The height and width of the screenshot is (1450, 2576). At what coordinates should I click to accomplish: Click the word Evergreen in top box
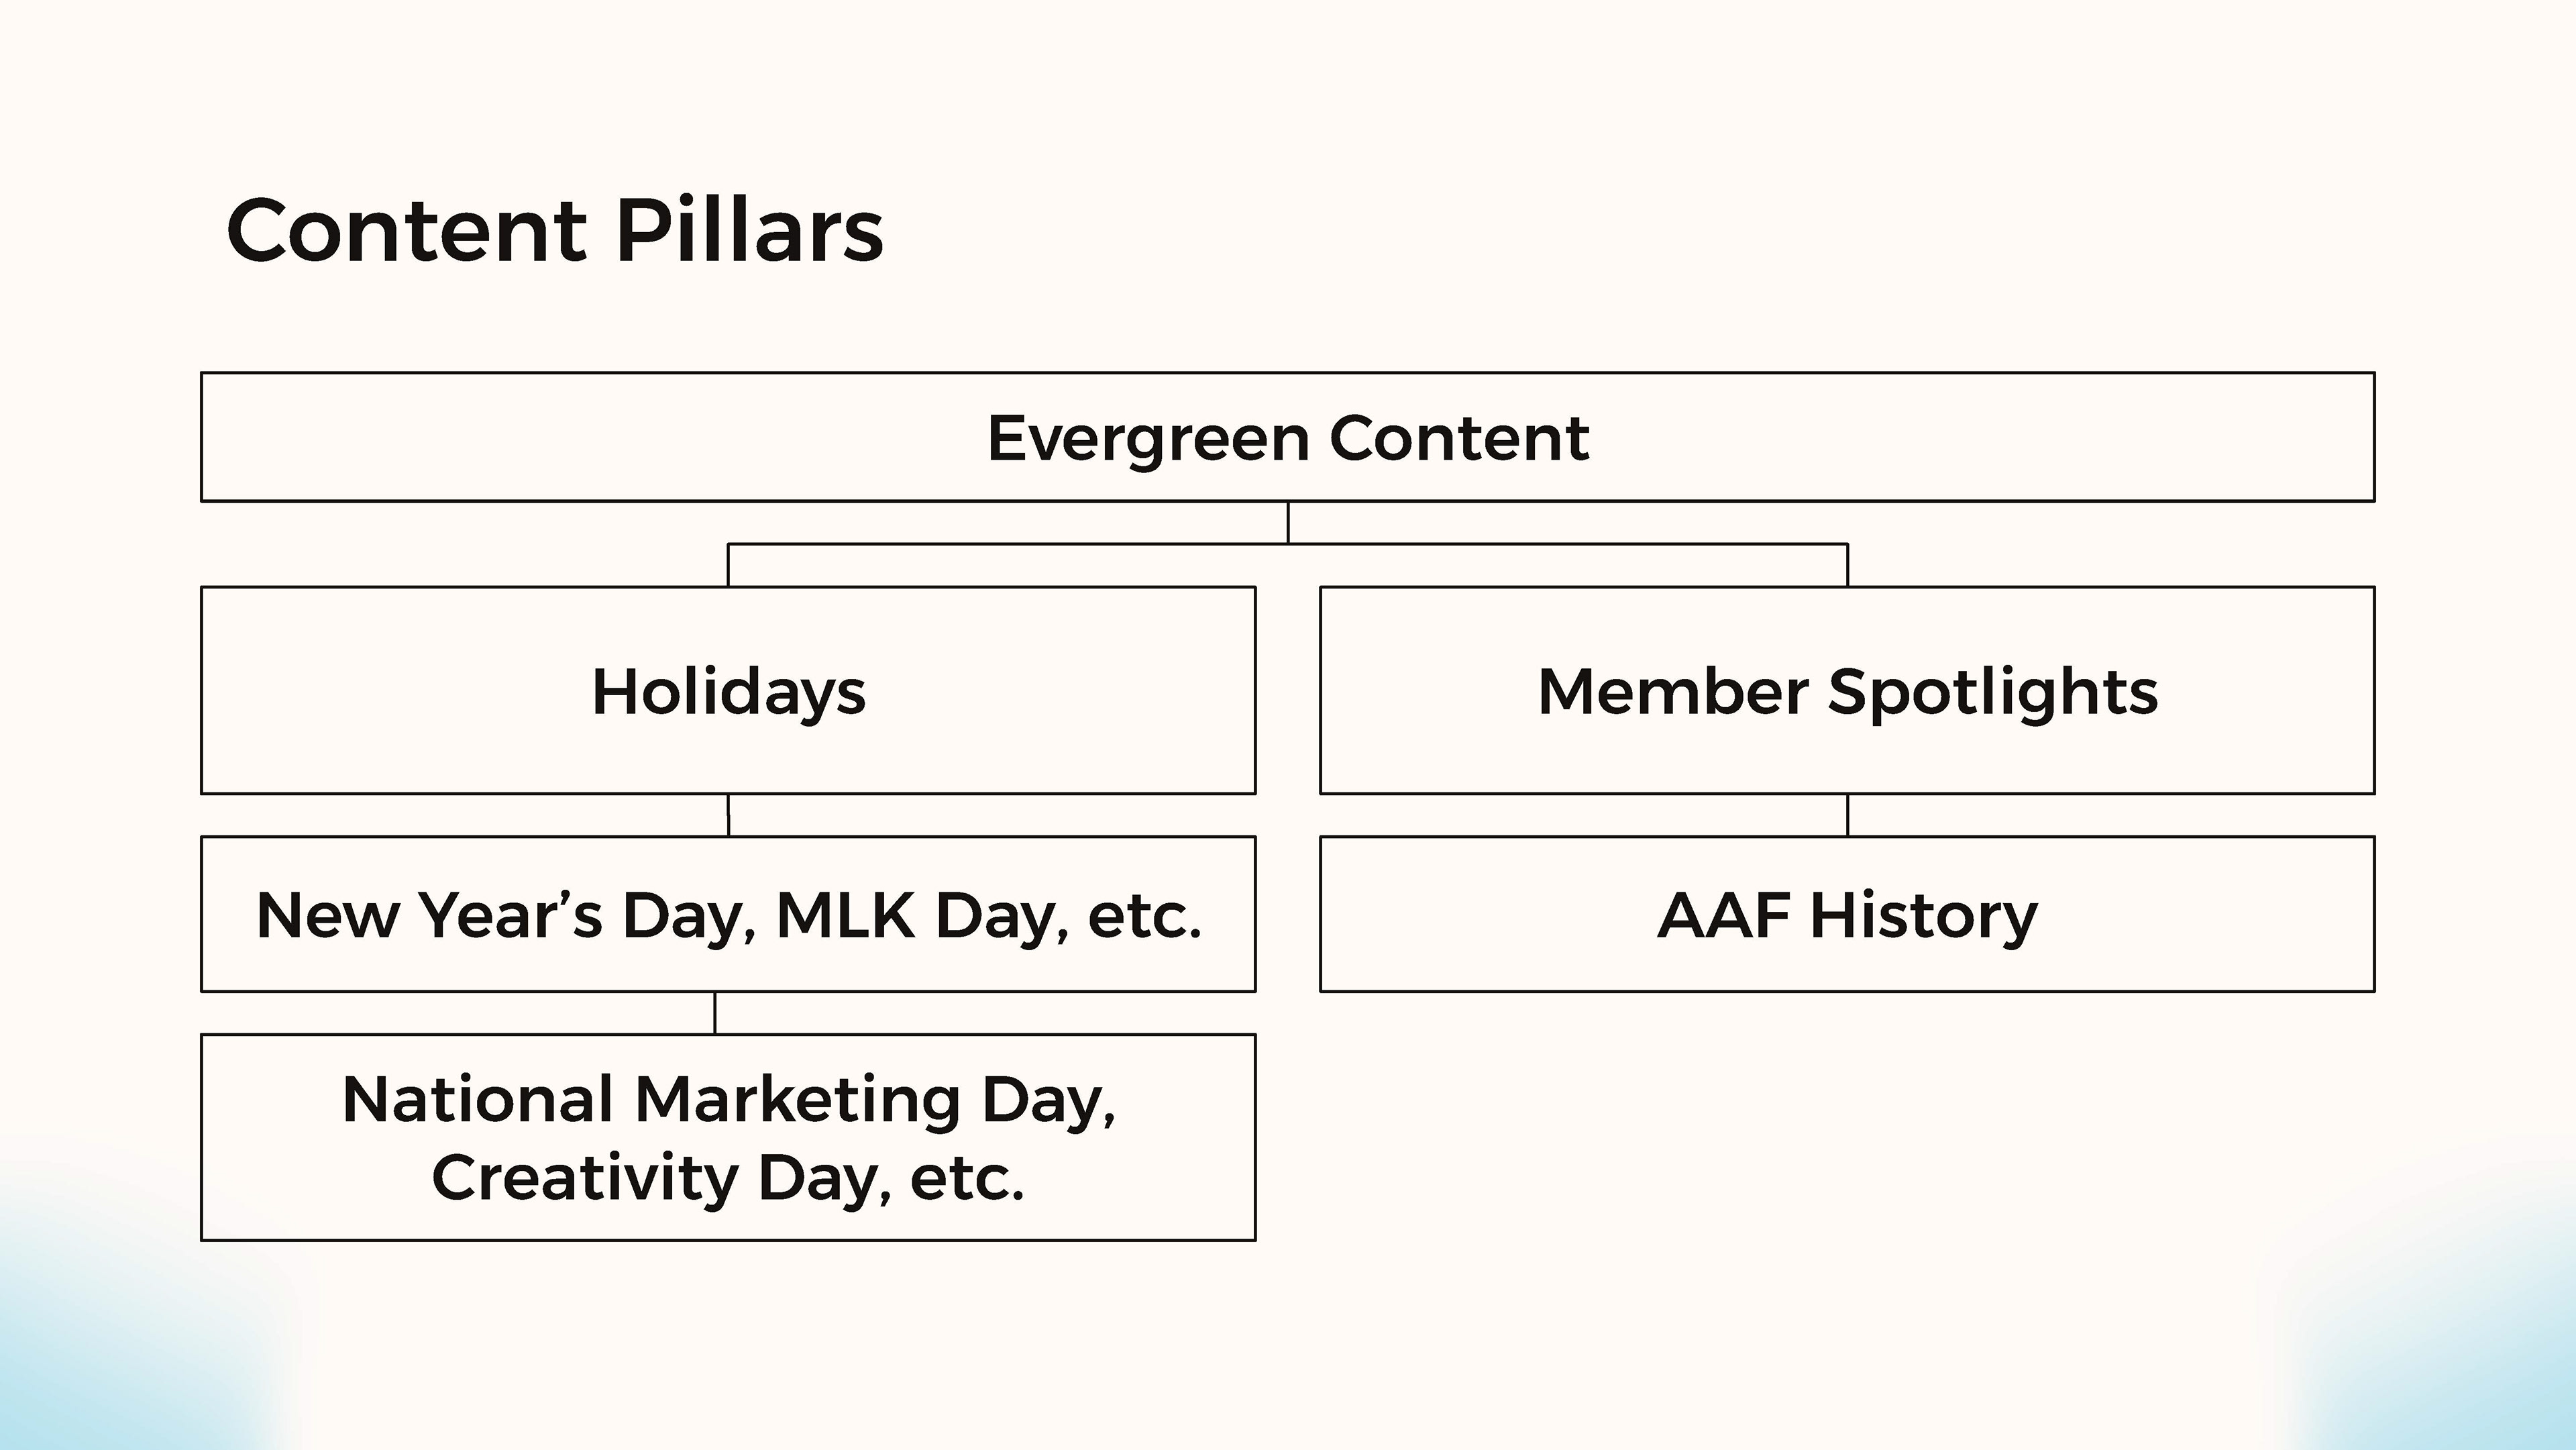coord(1148,440)
